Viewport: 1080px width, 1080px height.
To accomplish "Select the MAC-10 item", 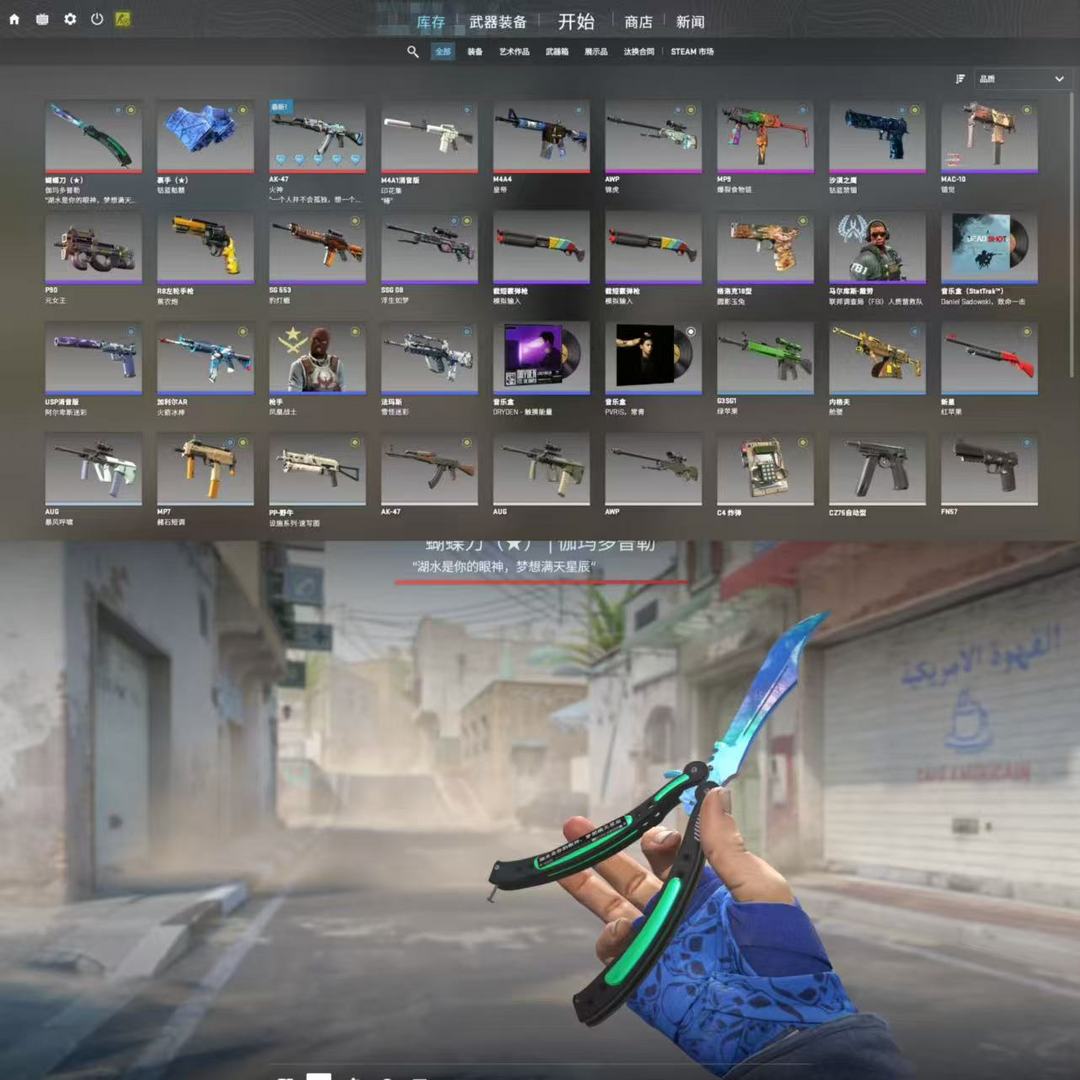I will coord(990,137).
